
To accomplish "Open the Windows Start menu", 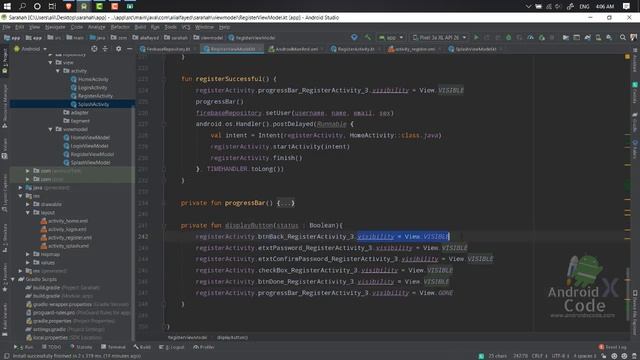I will point(7,6).
